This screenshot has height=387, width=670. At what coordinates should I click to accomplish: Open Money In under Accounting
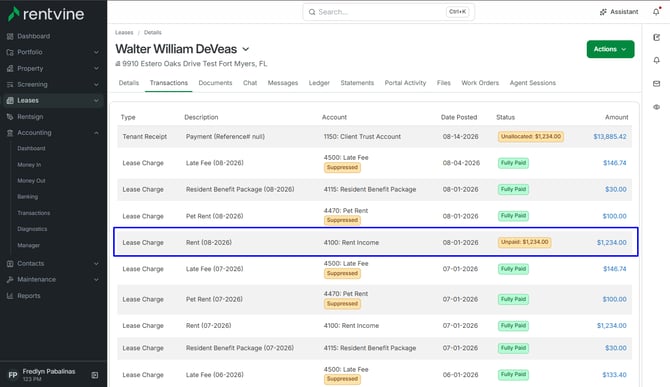pos(29,164)
